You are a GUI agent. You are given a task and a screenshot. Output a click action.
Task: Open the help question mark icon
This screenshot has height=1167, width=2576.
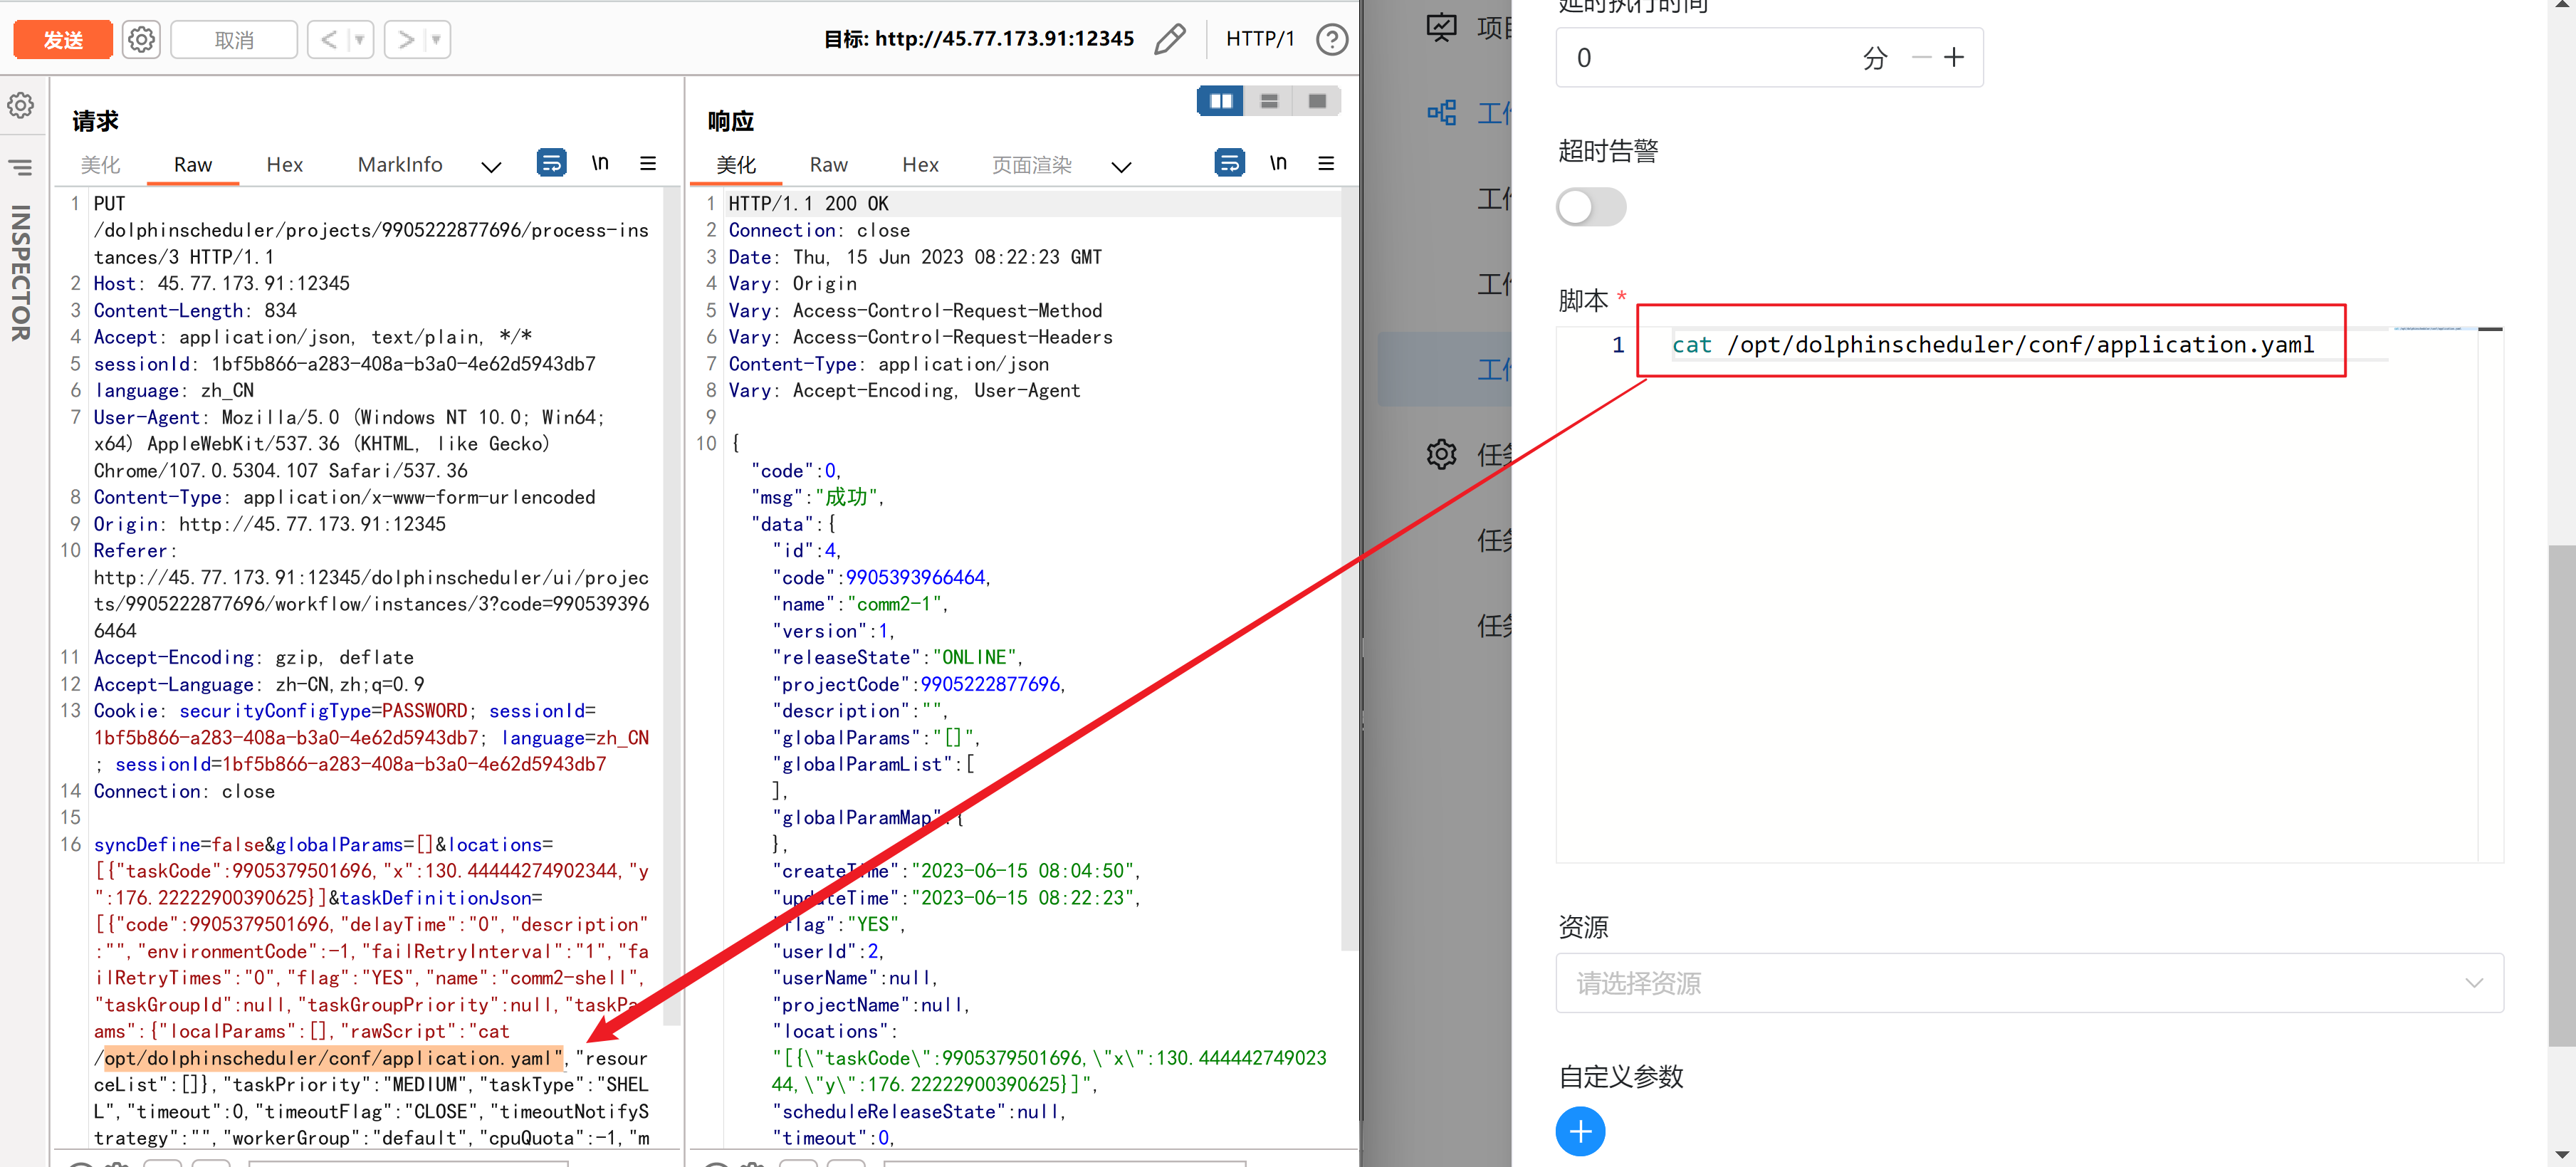1331,40
